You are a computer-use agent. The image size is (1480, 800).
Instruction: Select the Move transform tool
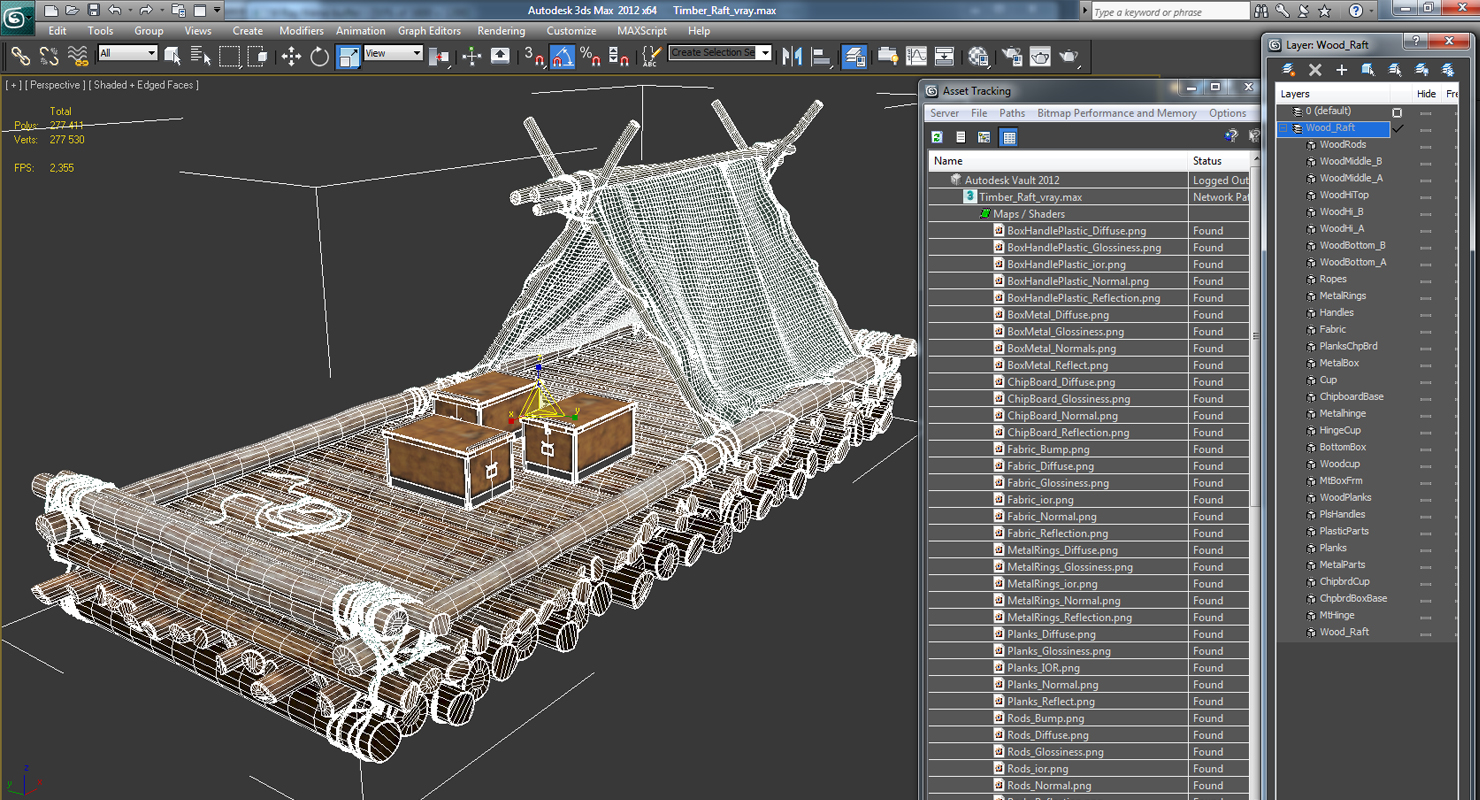pyautogui.click(x=291, y=57)
